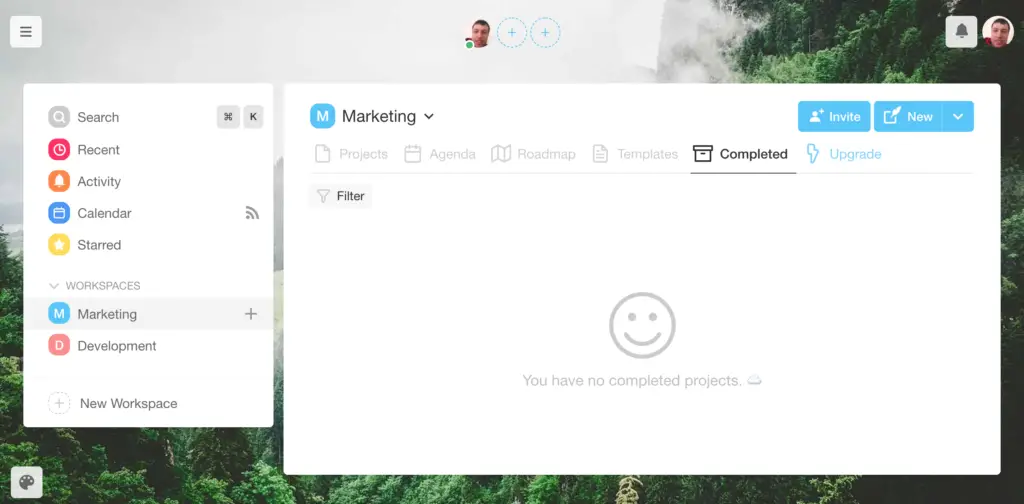
Task: Click the second dashed add-member circle
Action: click(545, 33)
